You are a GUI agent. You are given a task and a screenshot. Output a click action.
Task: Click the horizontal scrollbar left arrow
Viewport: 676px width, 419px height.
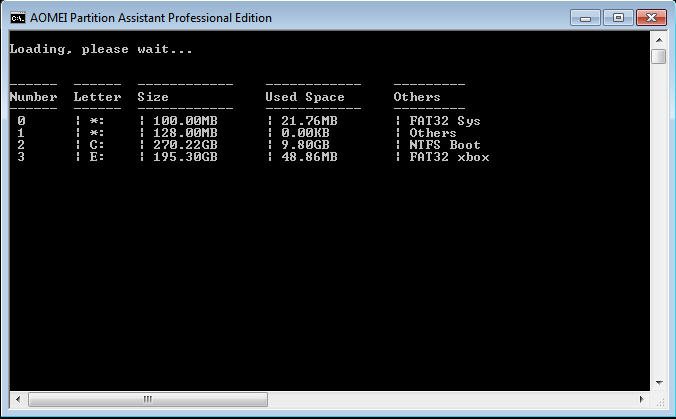click(x=18, y=399)
